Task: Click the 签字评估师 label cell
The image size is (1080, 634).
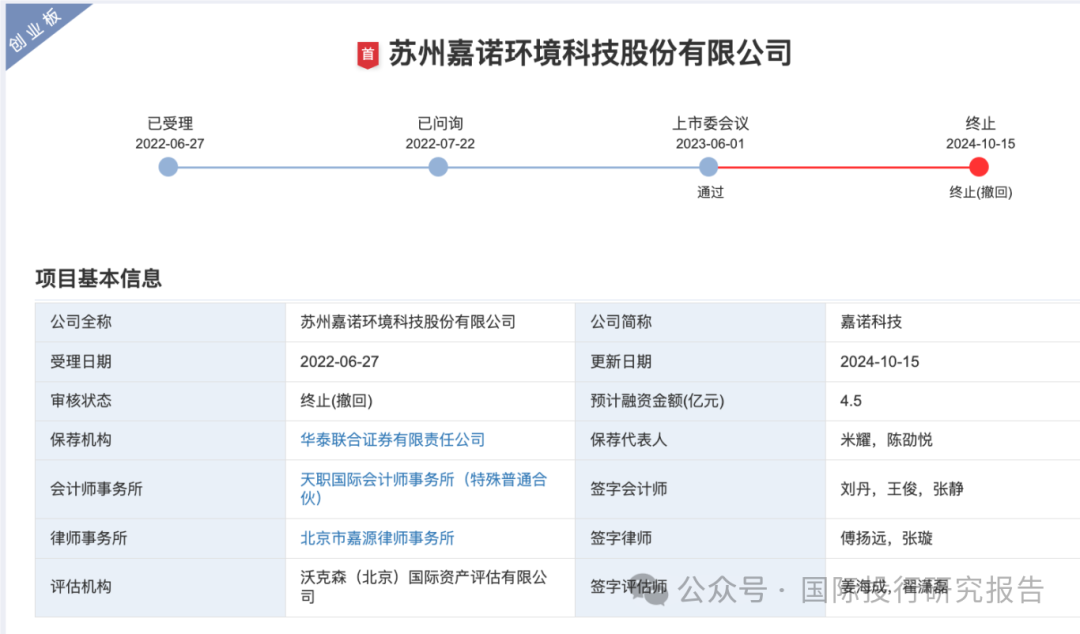Action: pyautogui.click(x=700, y=587)
